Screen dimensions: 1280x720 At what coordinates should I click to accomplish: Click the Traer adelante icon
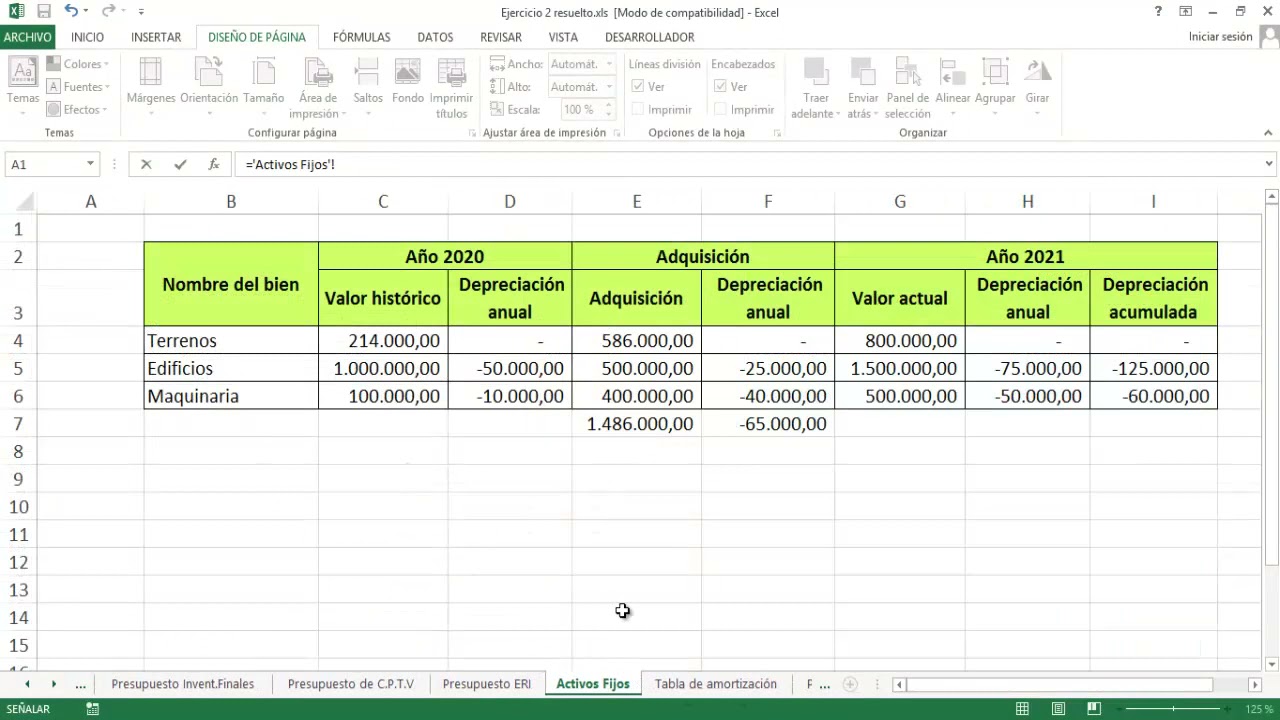(816, 72)
